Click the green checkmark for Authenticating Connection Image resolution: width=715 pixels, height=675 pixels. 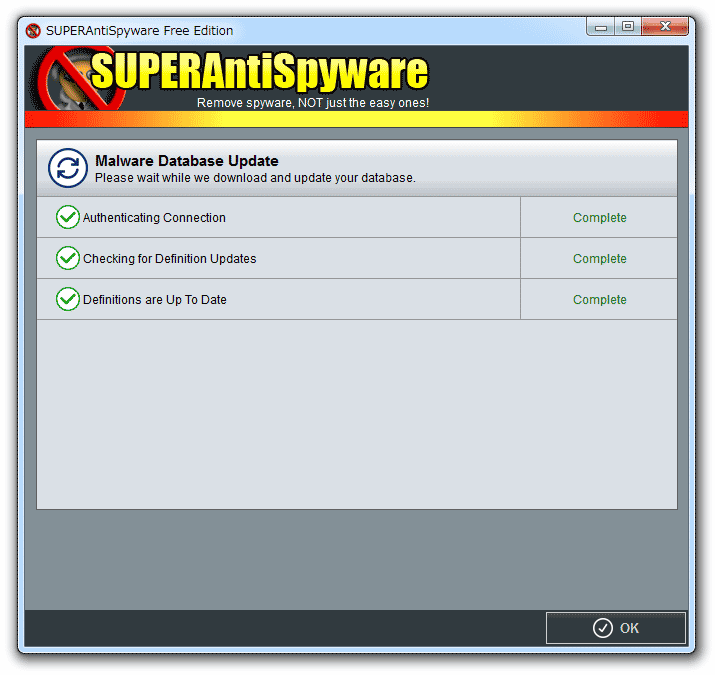(67, 217)
